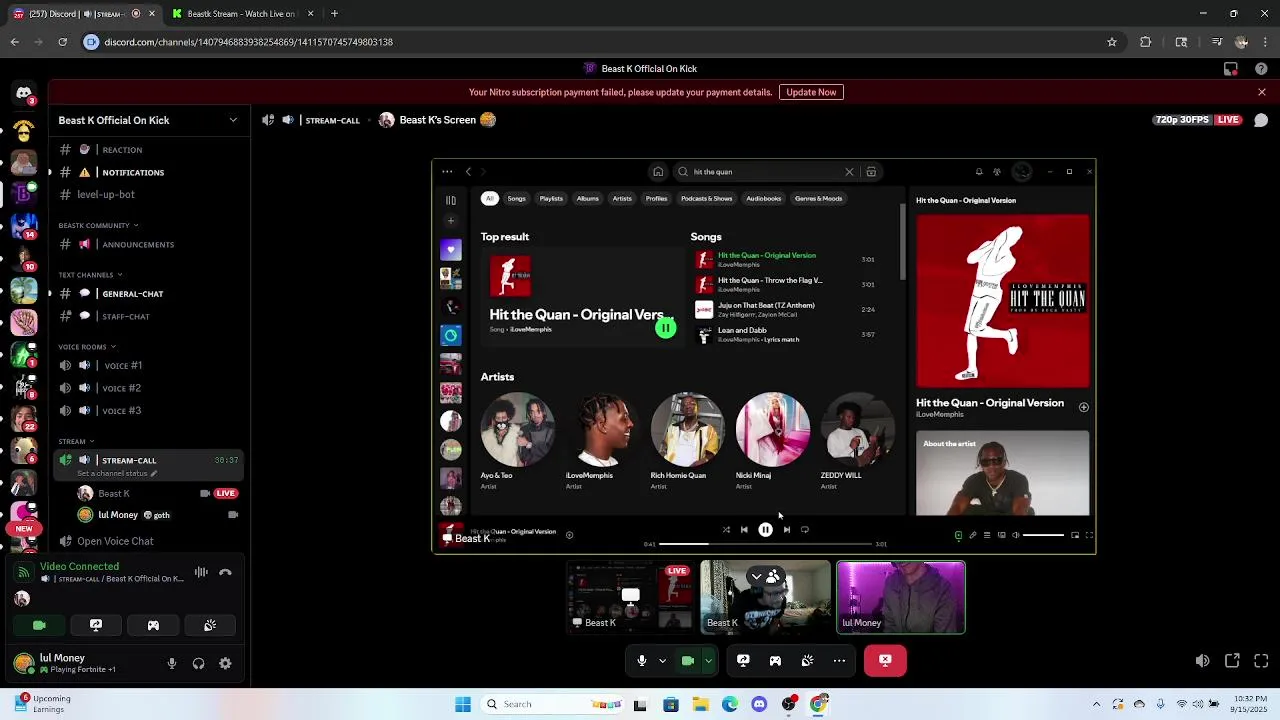Mute microphone in the call control bar
This screenshot has height=720, width=1280.
point(642,660)
